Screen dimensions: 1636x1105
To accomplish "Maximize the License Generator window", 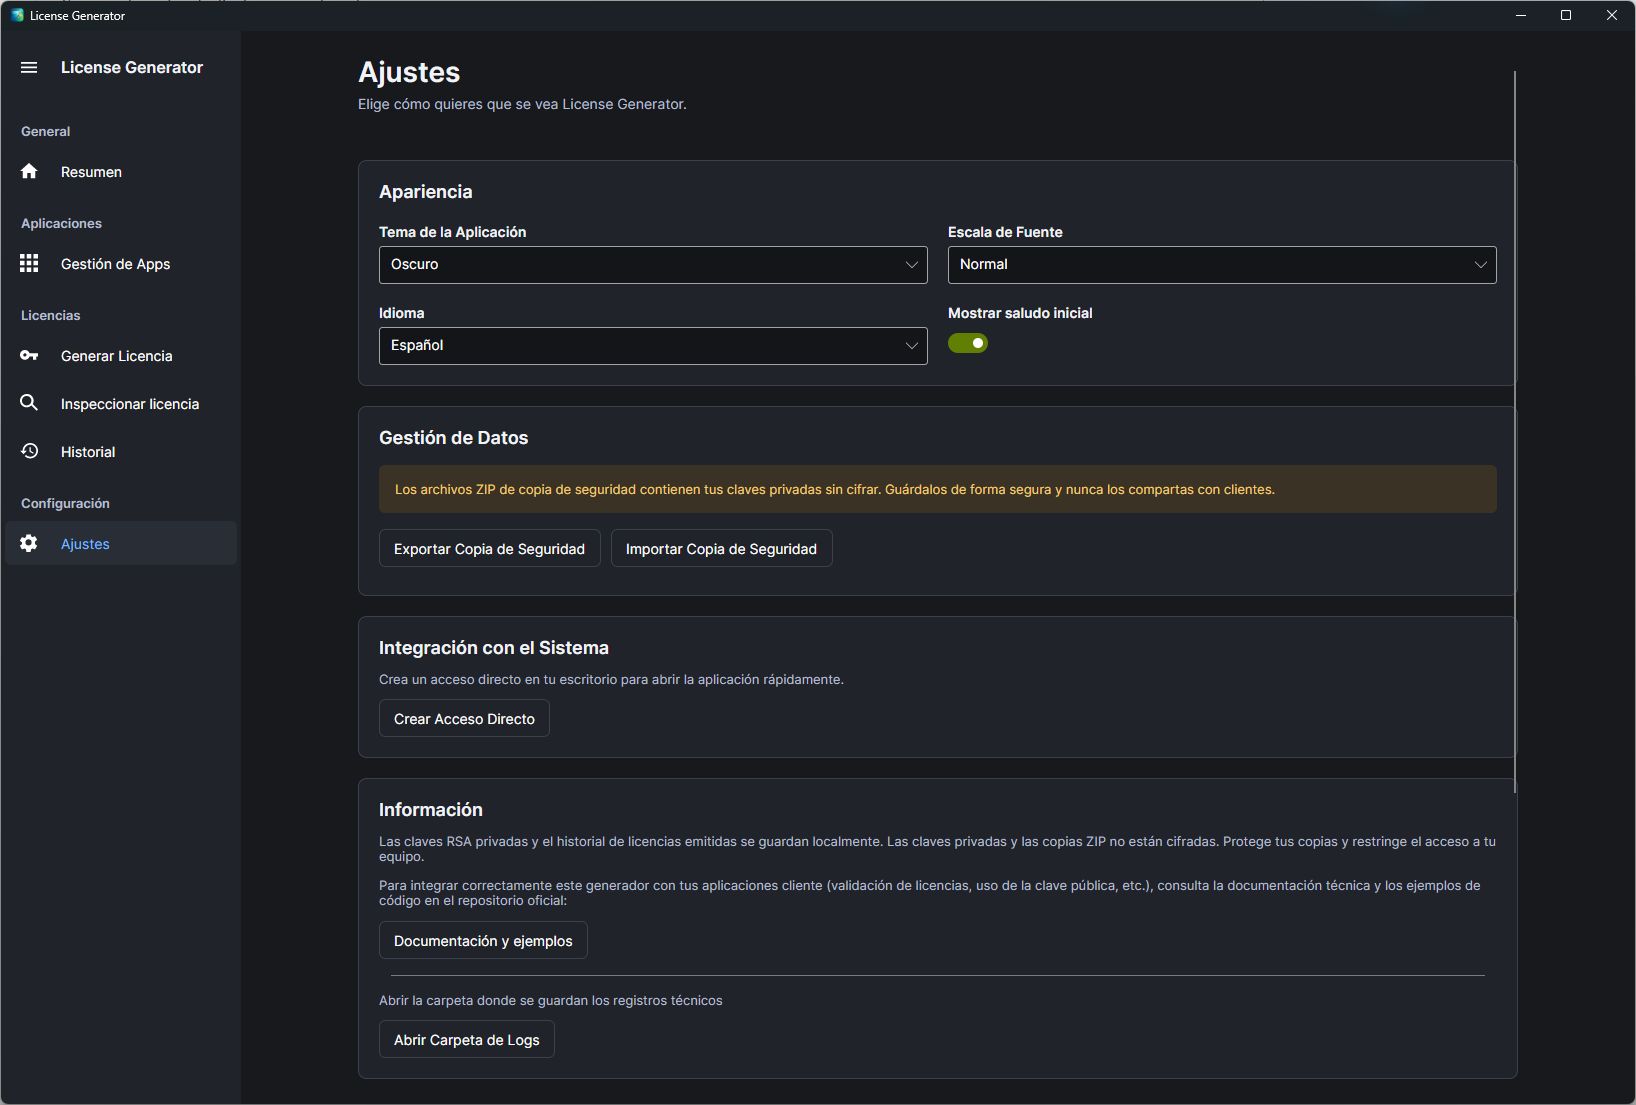I will coord(1566,15).
